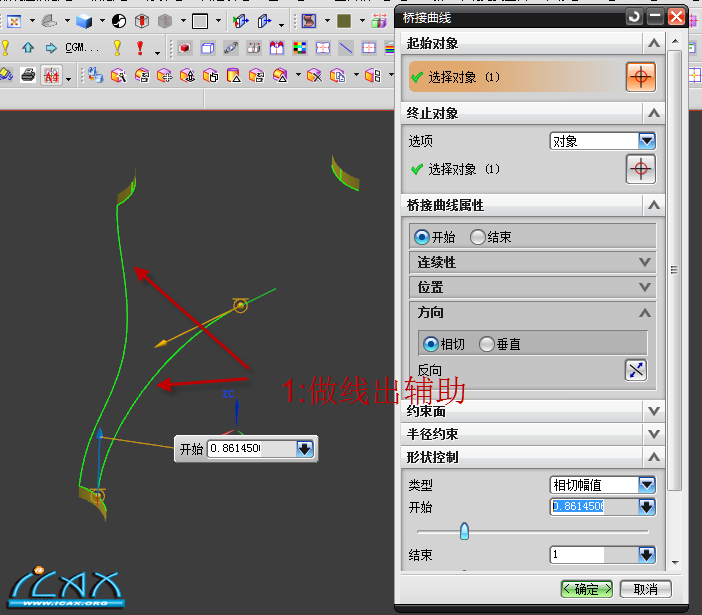Click the 取消 button
The height and width of the screenshot is (615, 702).
[x=645, y=588]
